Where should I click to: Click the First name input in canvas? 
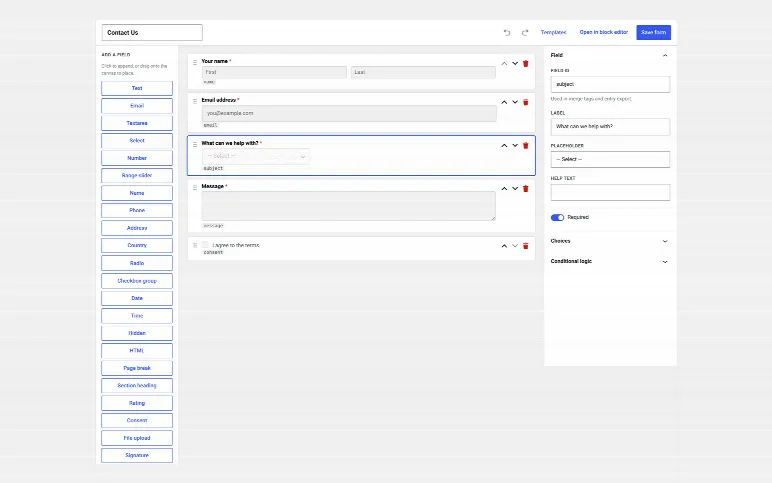point(274,72)
